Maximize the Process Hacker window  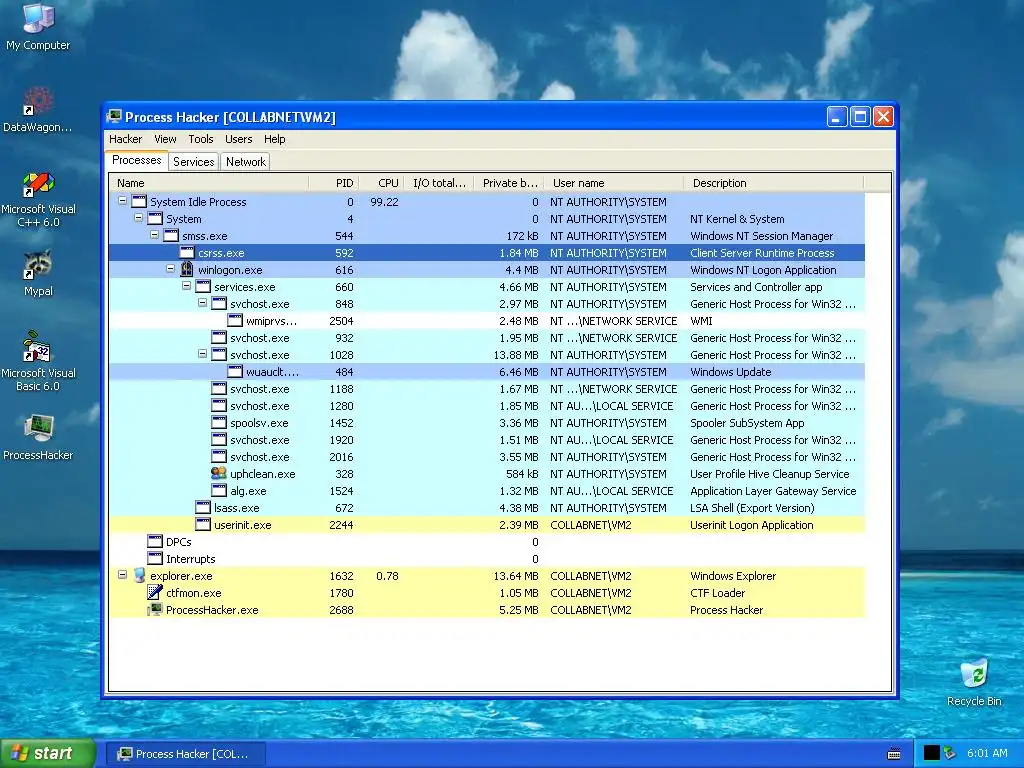[860, 117]
